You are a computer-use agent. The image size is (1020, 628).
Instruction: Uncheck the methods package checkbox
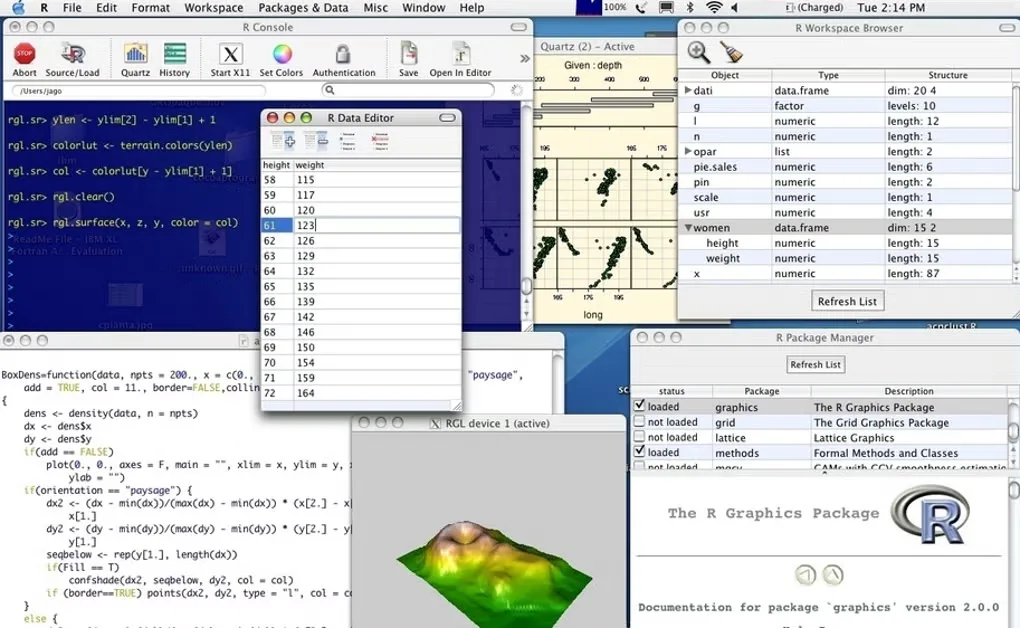639,452
